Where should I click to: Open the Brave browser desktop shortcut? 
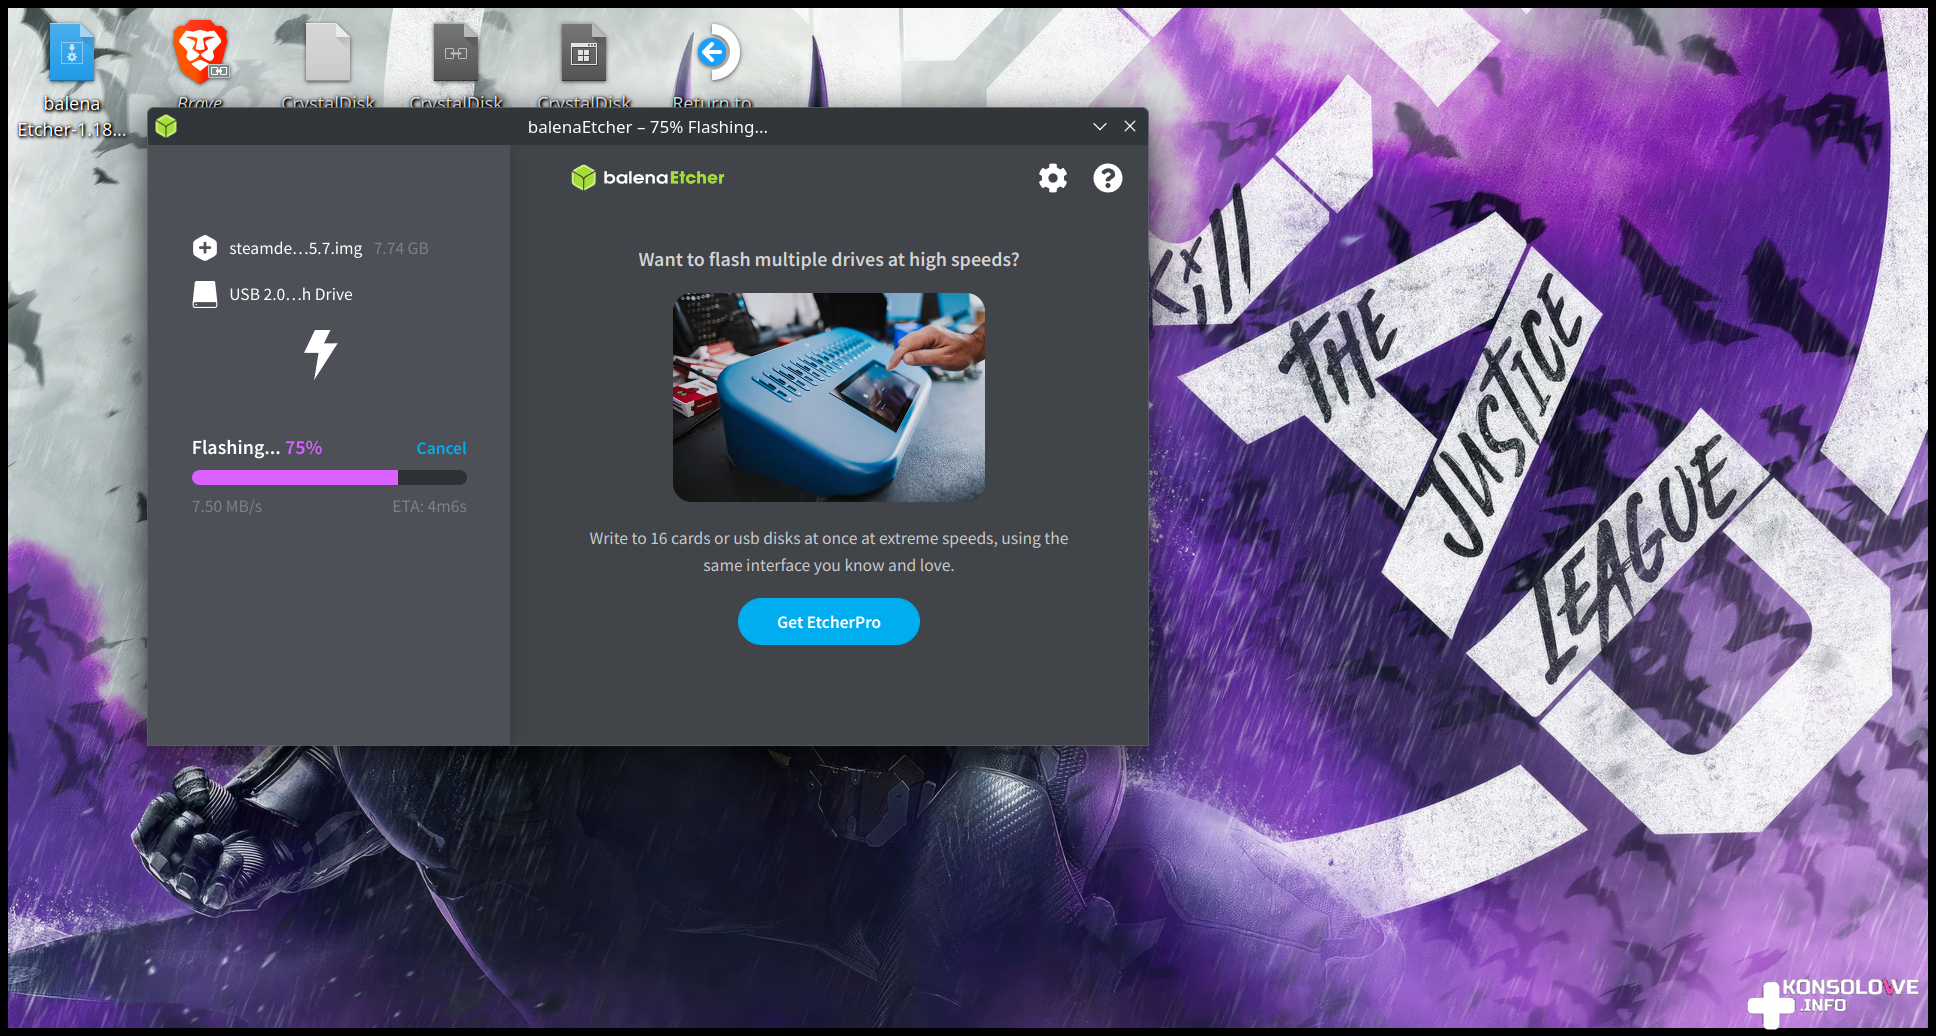(201, 54)
